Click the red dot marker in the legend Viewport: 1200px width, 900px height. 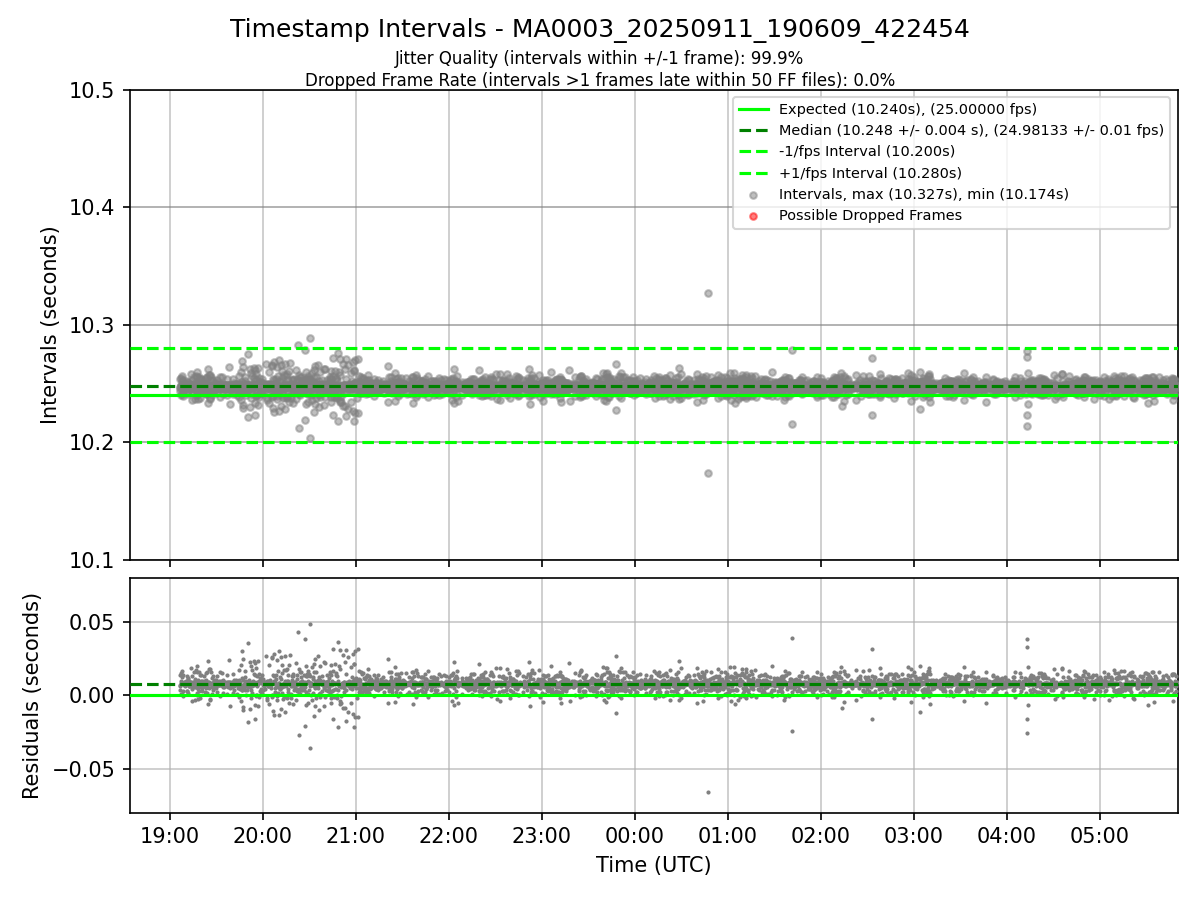[x=754, y=216]
